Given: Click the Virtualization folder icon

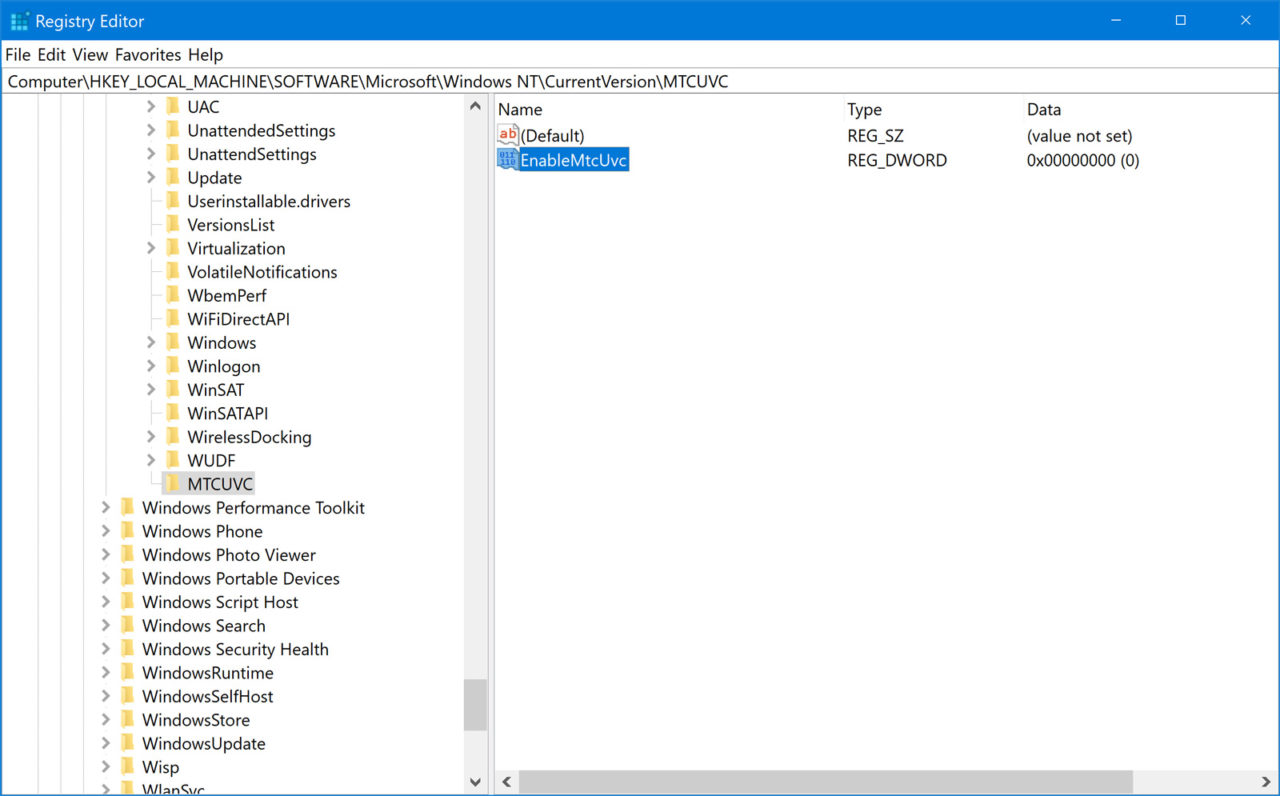Looking at the screenshot, I should pos(173,248).
